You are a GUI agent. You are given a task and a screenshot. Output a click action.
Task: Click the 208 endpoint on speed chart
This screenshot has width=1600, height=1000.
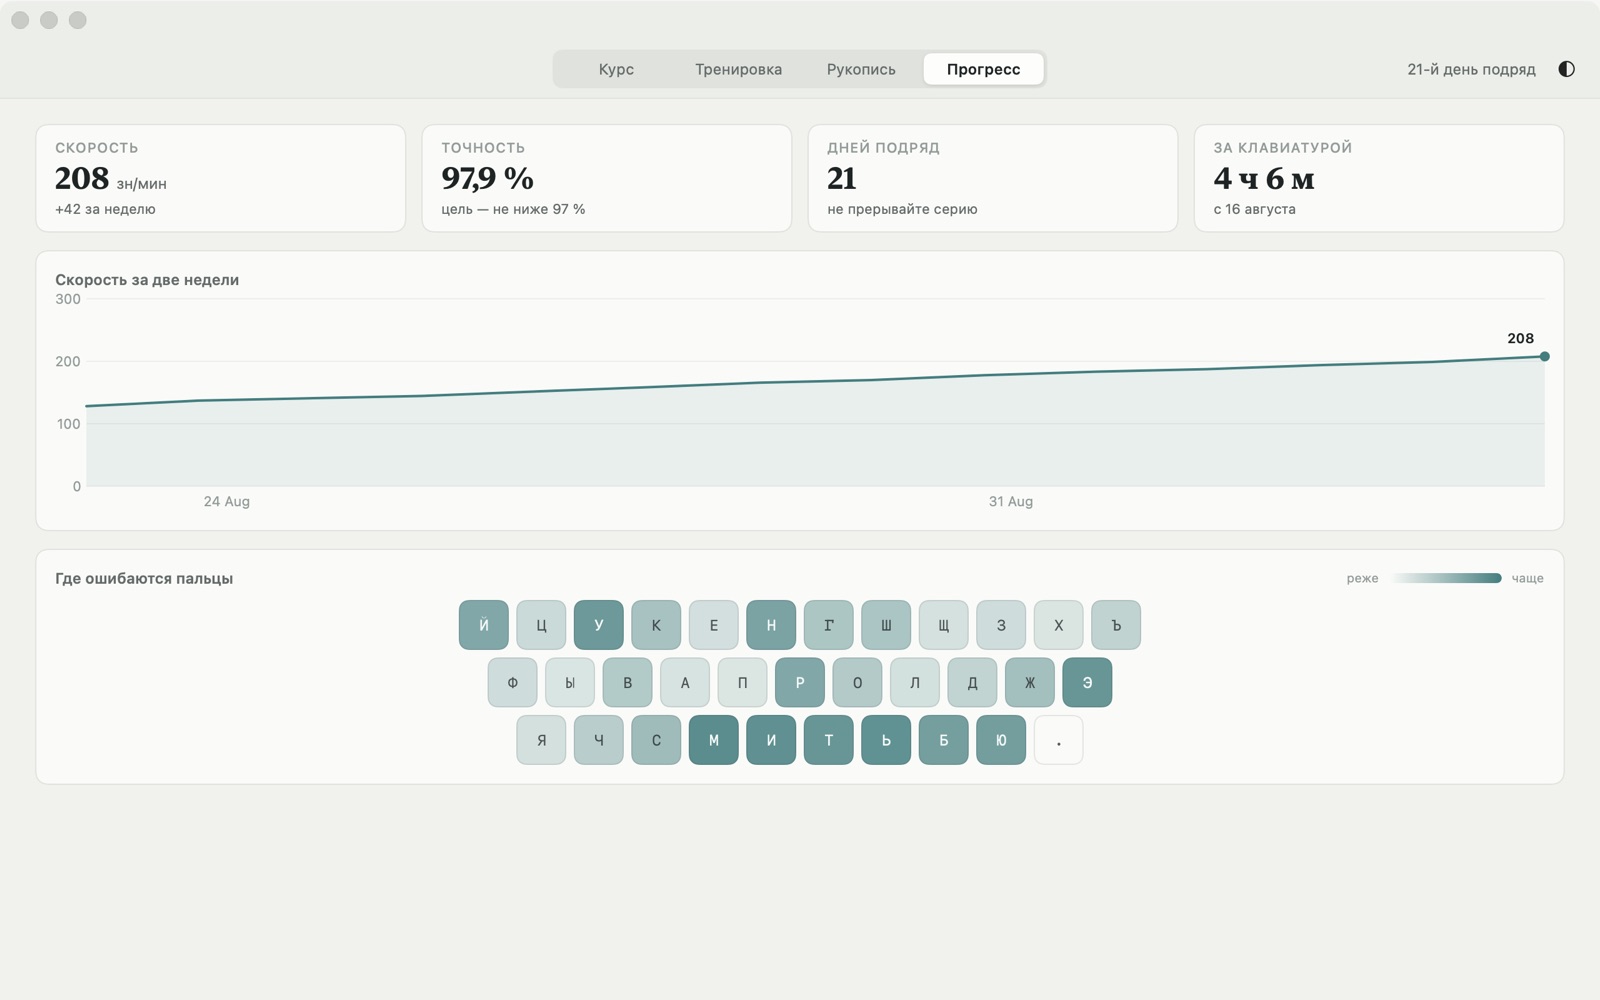(1544, 356)
